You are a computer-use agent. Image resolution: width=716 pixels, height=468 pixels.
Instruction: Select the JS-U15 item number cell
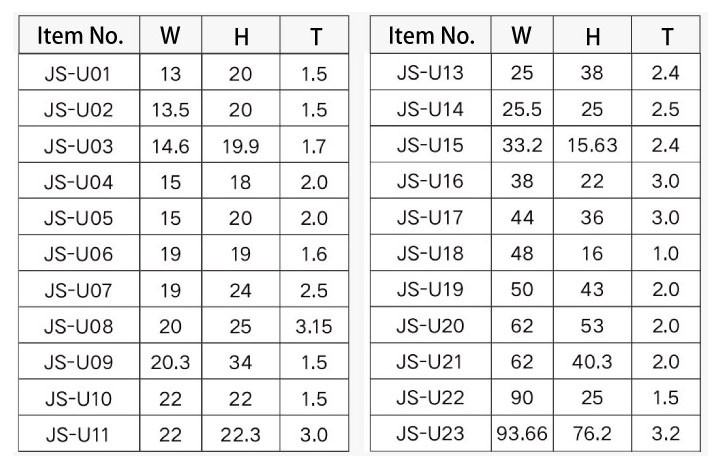click(x=430, y=146)
